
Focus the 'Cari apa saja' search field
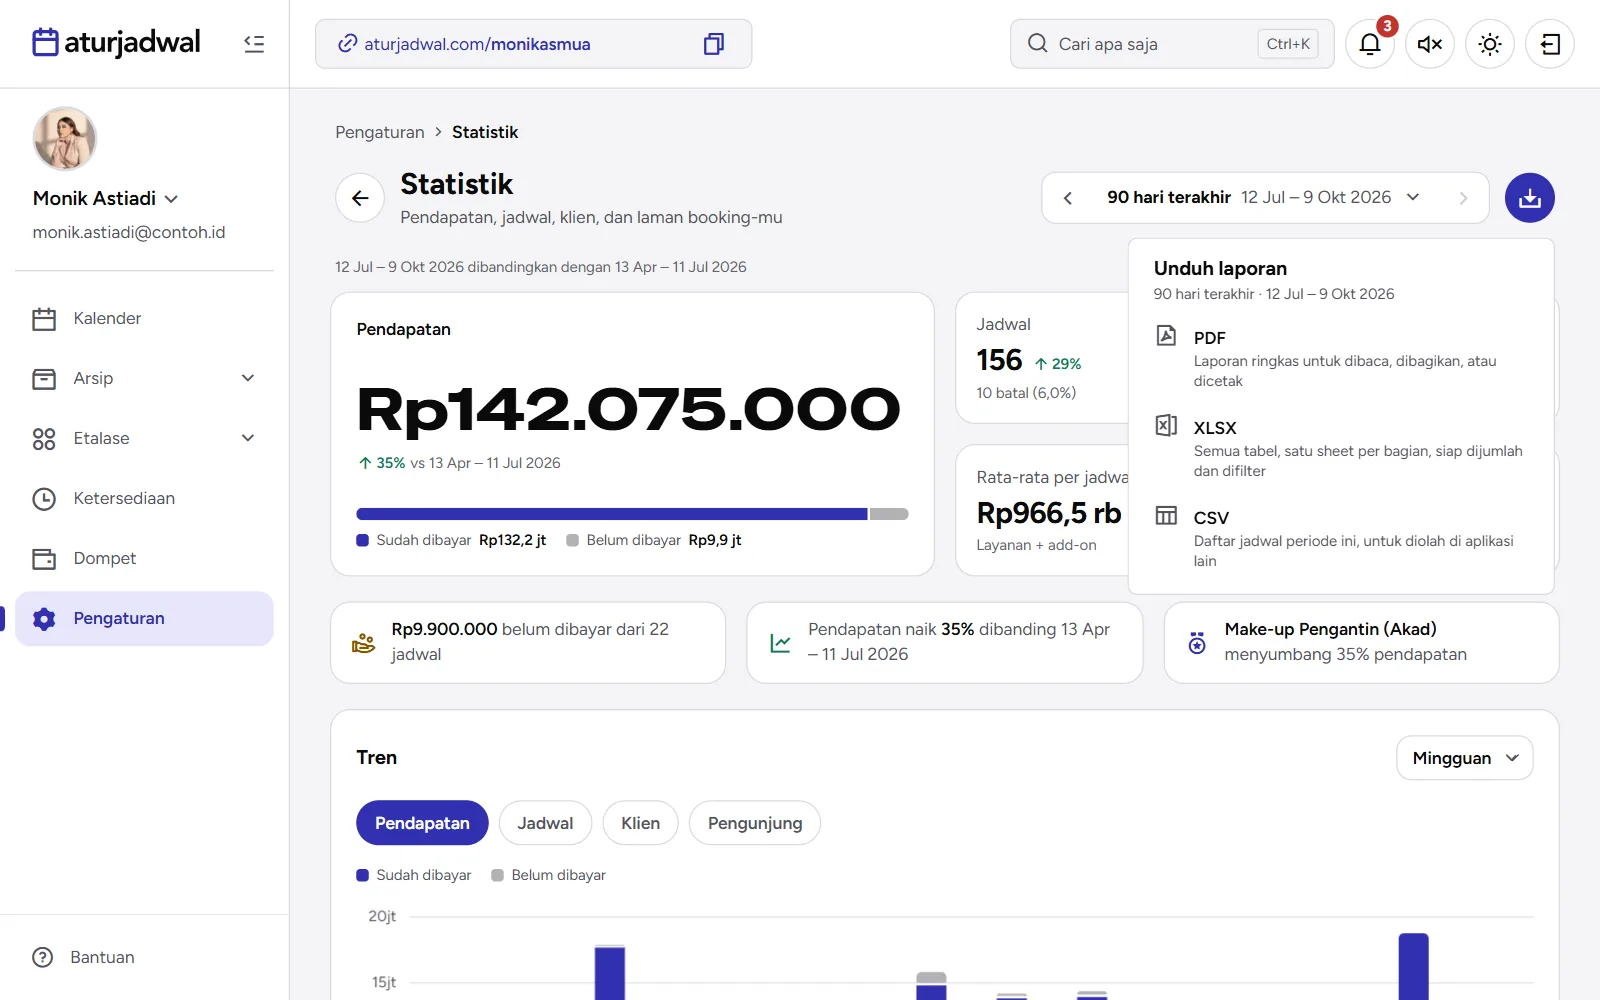(1172, 44)
